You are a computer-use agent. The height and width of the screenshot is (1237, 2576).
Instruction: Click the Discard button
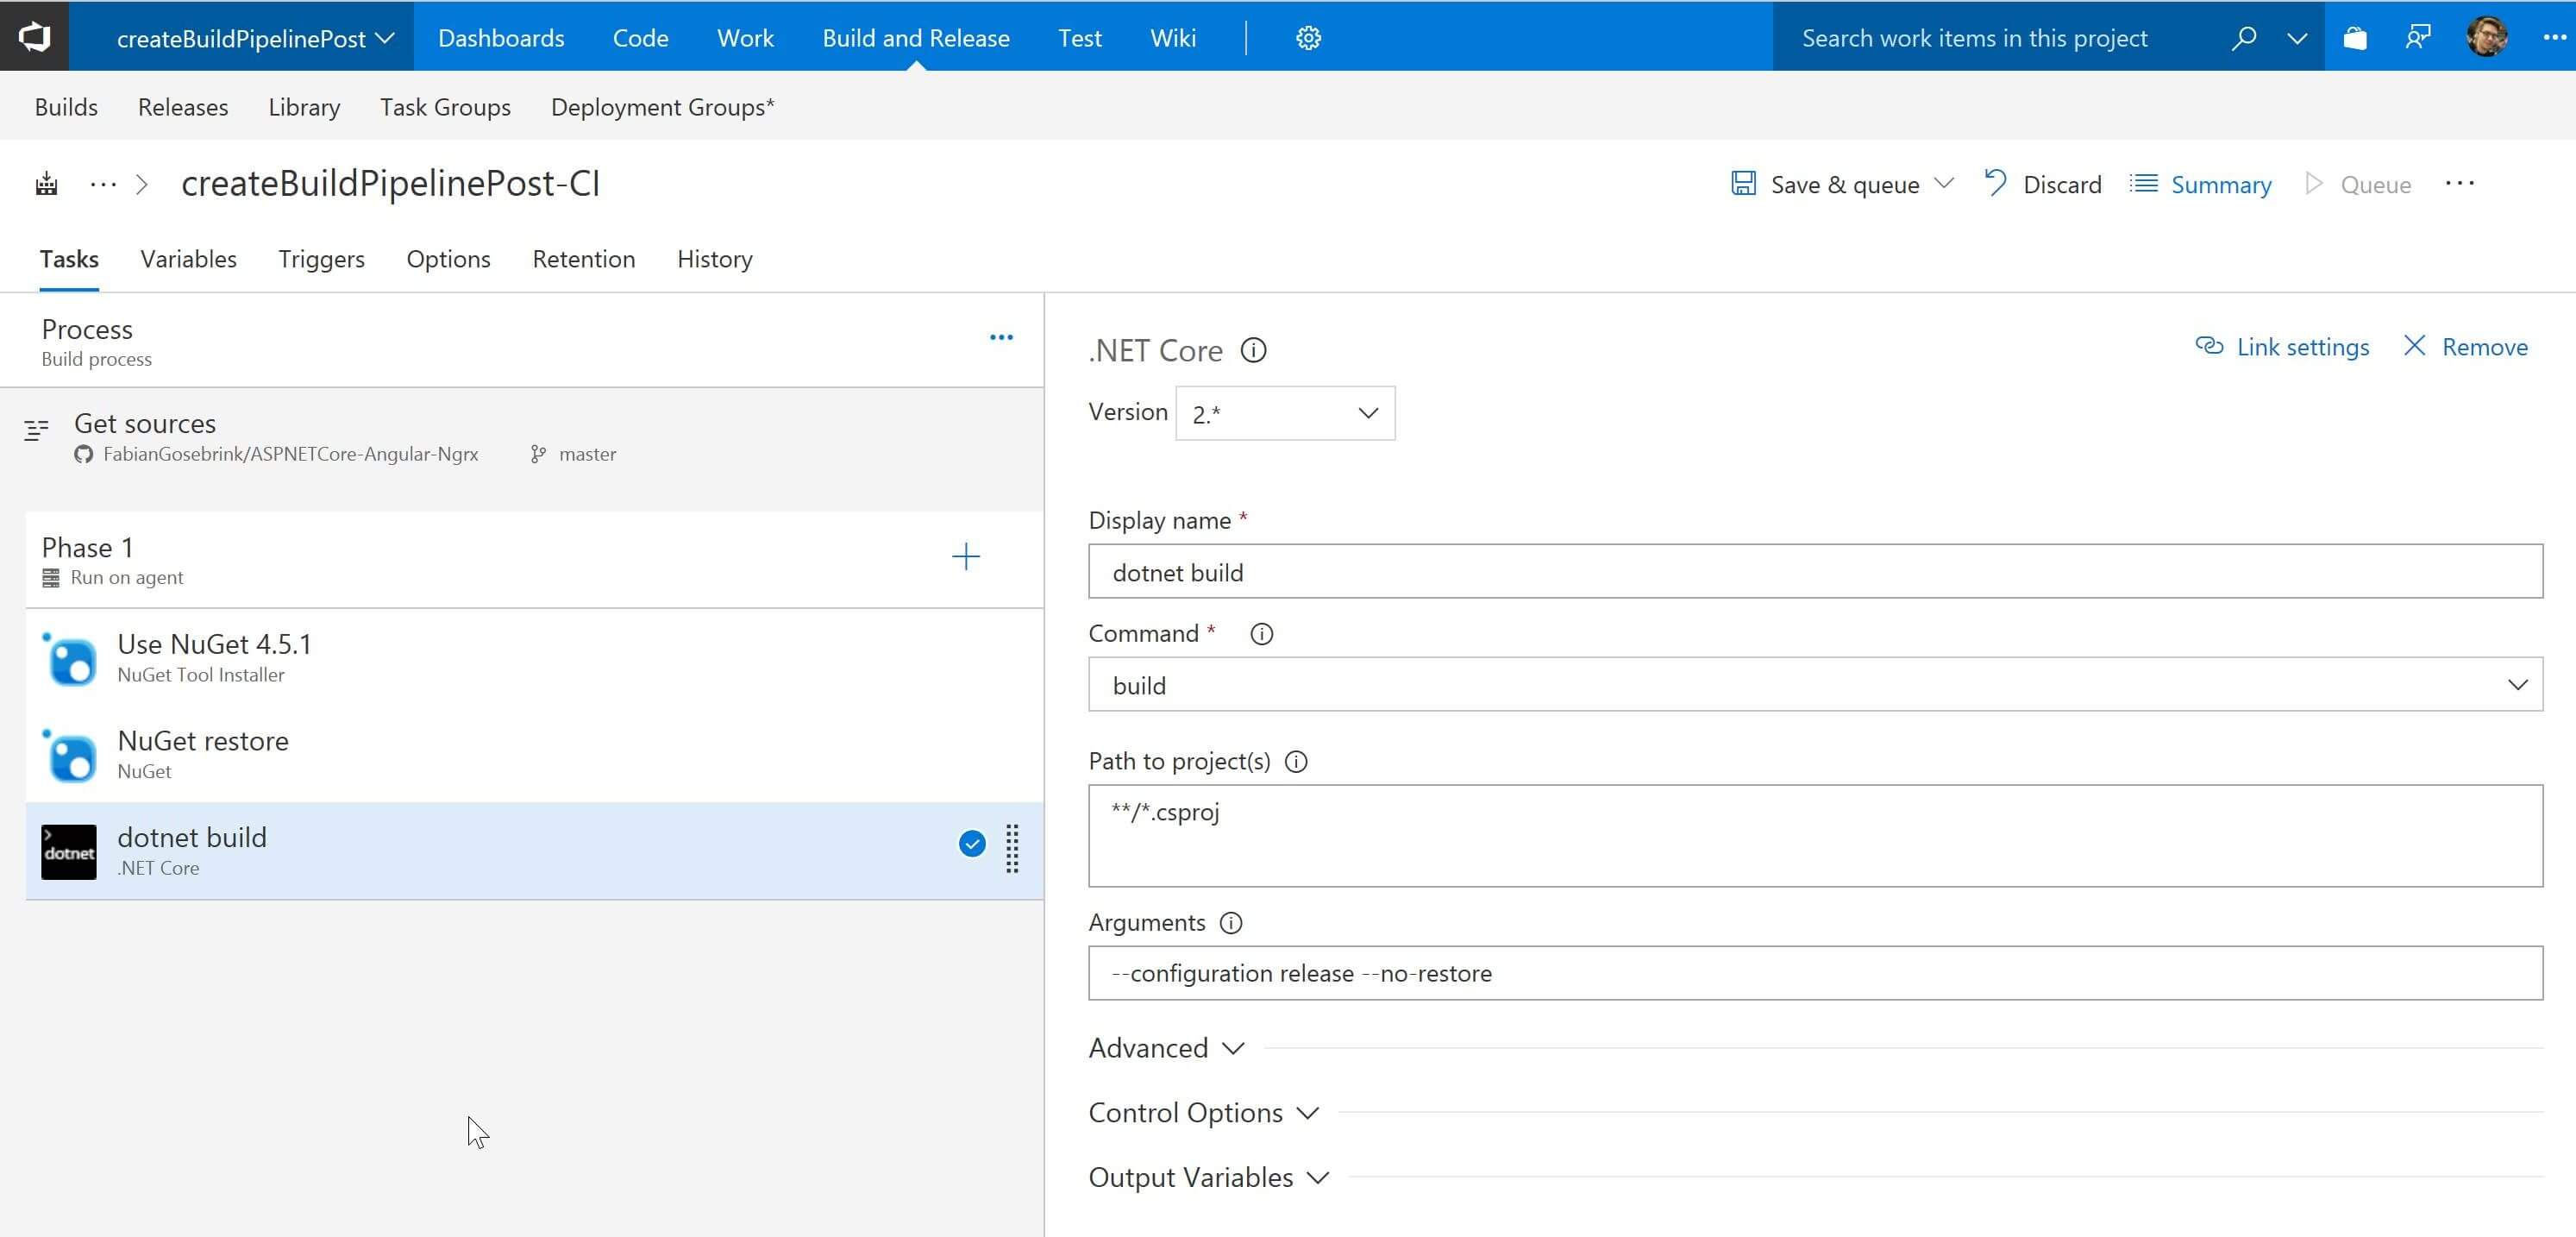click(x=2043, y=185)
